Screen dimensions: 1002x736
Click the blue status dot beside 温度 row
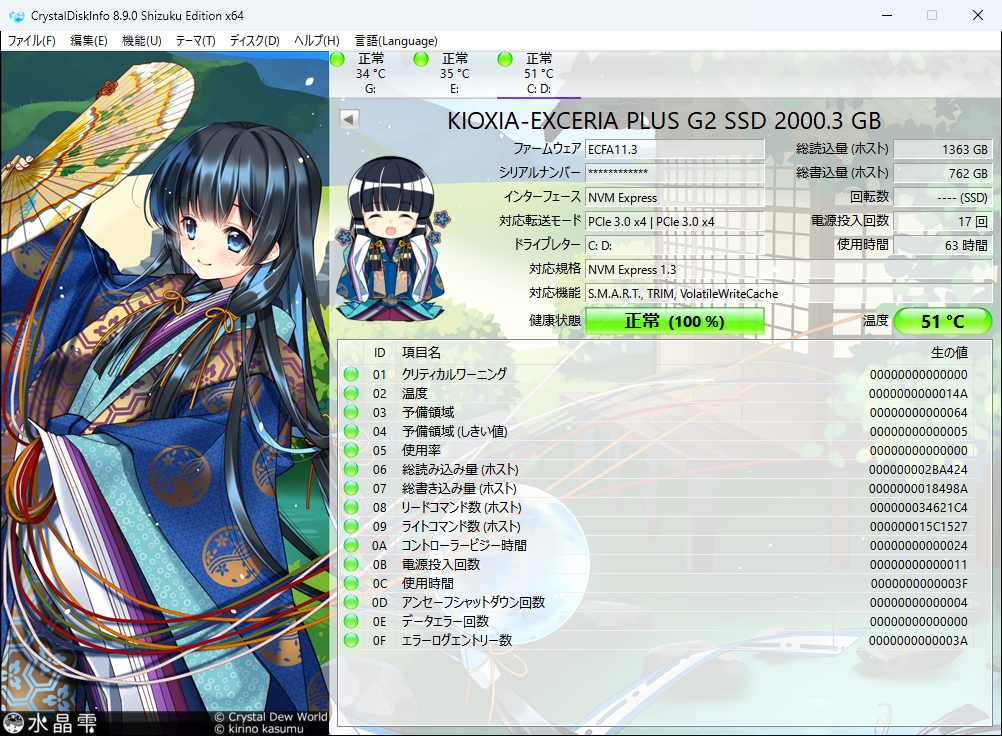click(350, 393)
